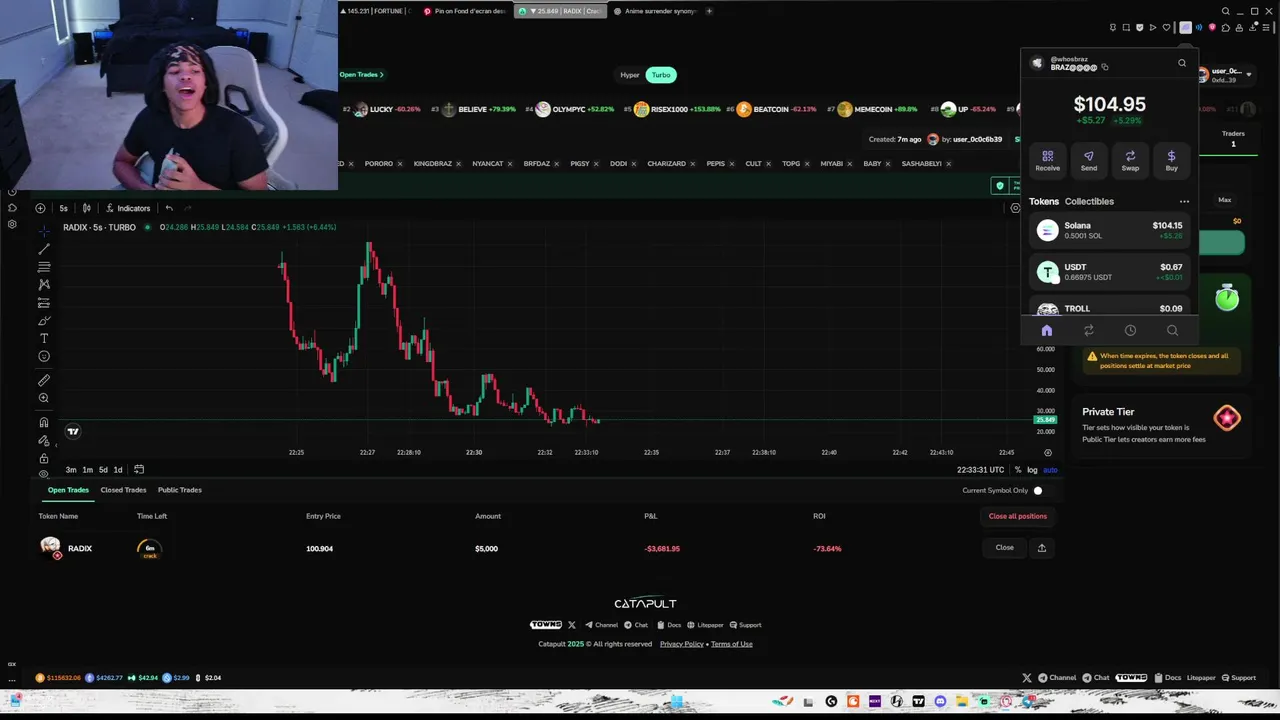Switch to wallet Tokens tab
Viewport: 1280px width, 720px height.
[x=1044, y=201]
